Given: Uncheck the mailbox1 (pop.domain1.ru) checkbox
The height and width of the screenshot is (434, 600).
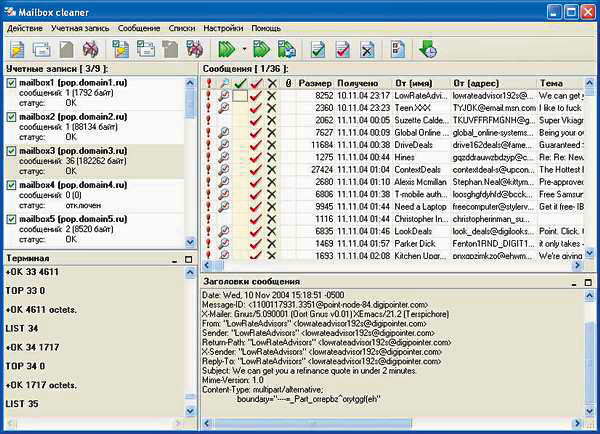Looking at the screenshot, I should coord(11,83).
